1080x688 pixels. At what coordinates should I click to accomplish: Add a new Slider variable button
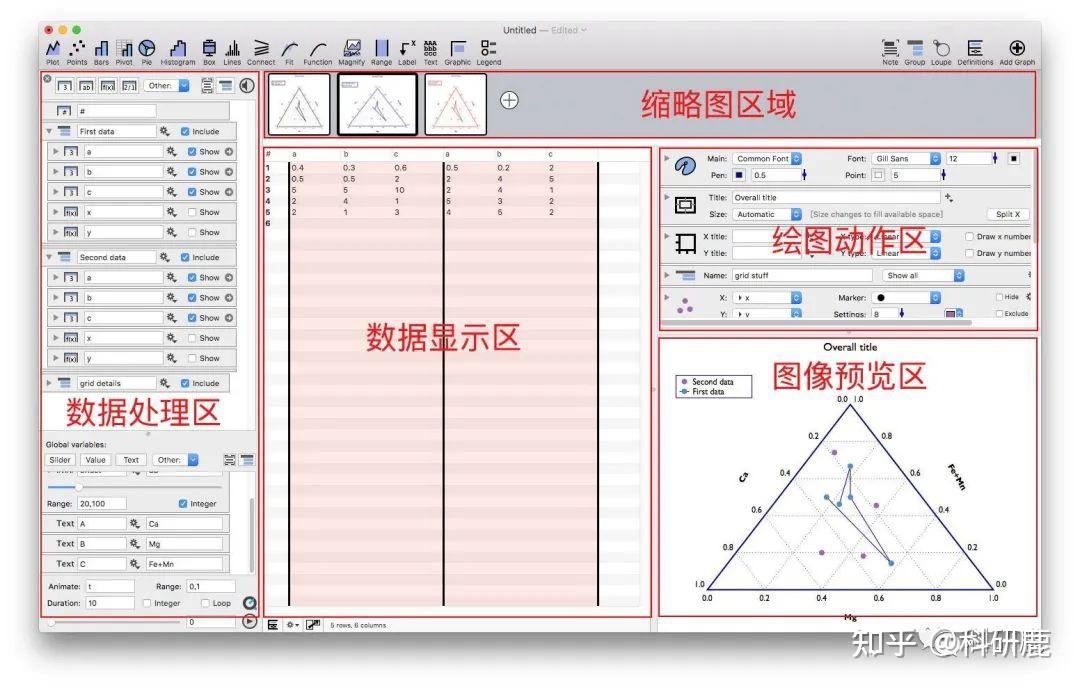click(59, 459)
